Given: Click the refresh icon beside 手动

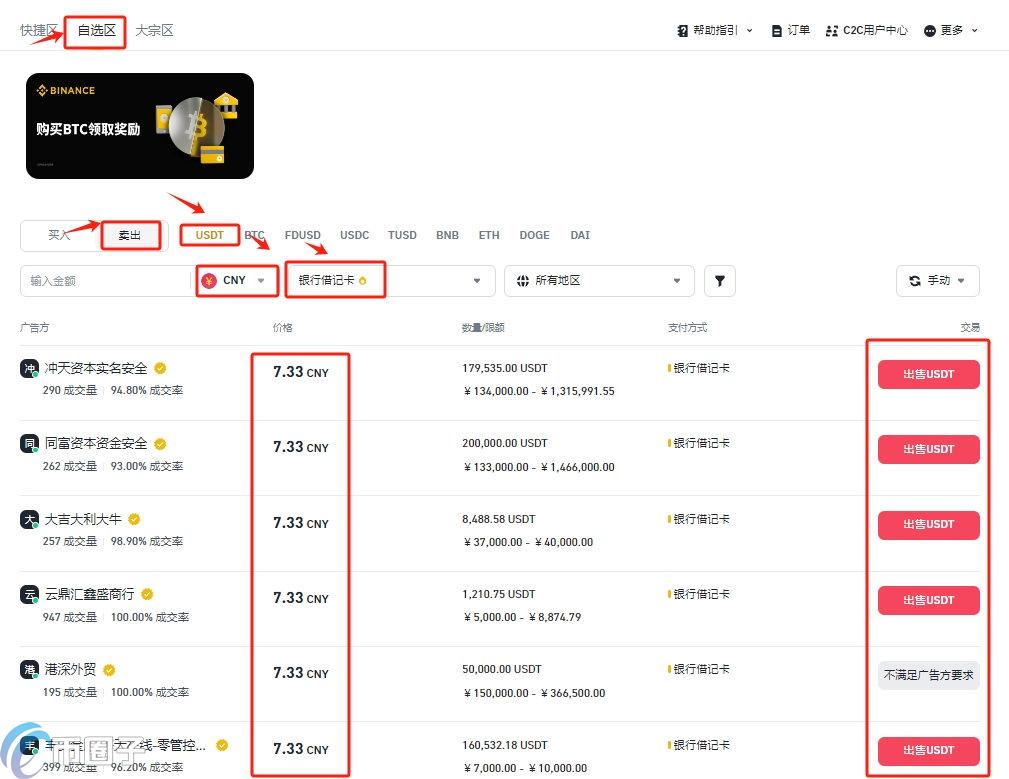Looking at the screenshot, I should click(x=914, y=280).
